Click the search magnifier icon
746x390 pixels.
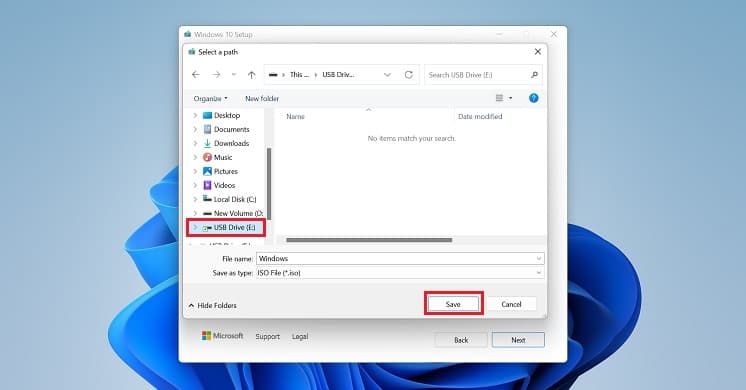coord(534,75)
